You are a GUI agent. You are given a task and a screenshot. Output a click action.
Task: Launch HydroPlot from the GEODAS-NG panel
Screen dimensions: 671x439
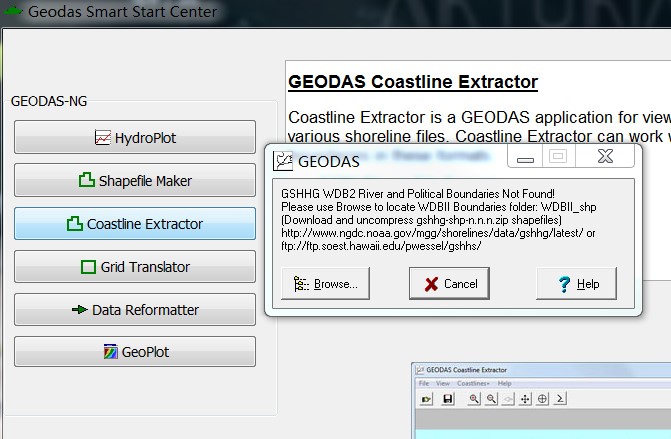135,137
